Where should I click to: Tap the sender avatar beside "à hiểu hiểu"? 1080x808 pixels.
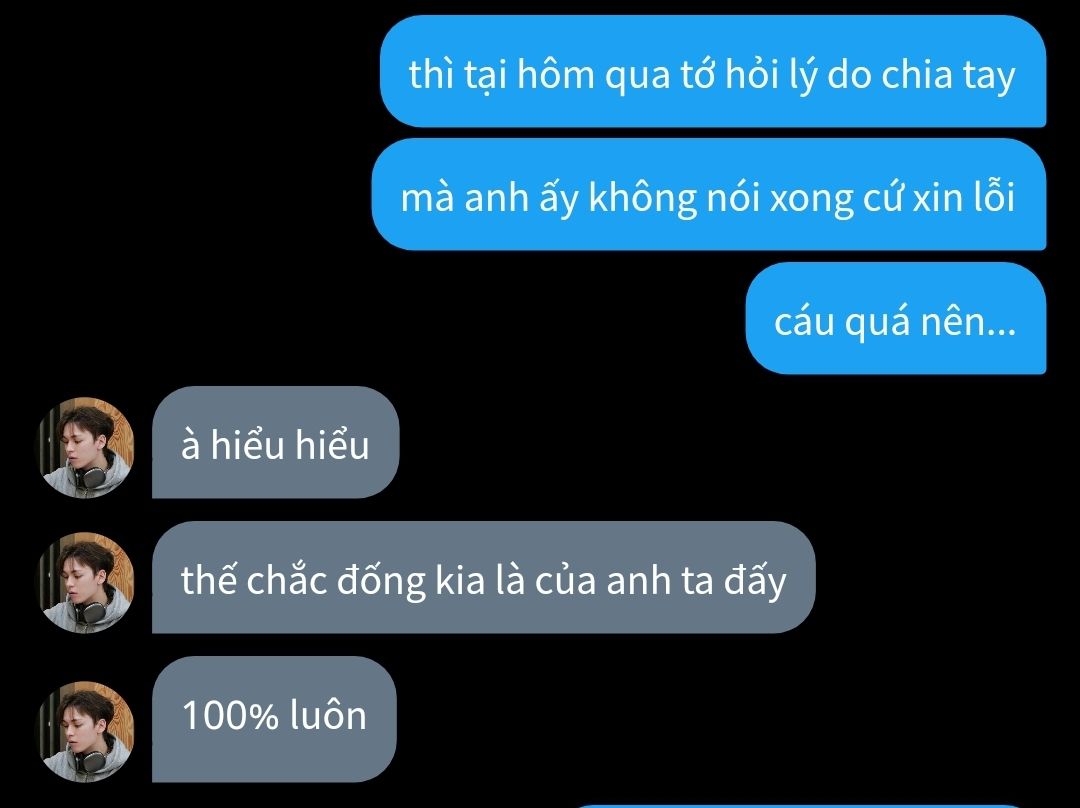click(x=85, y=447)
